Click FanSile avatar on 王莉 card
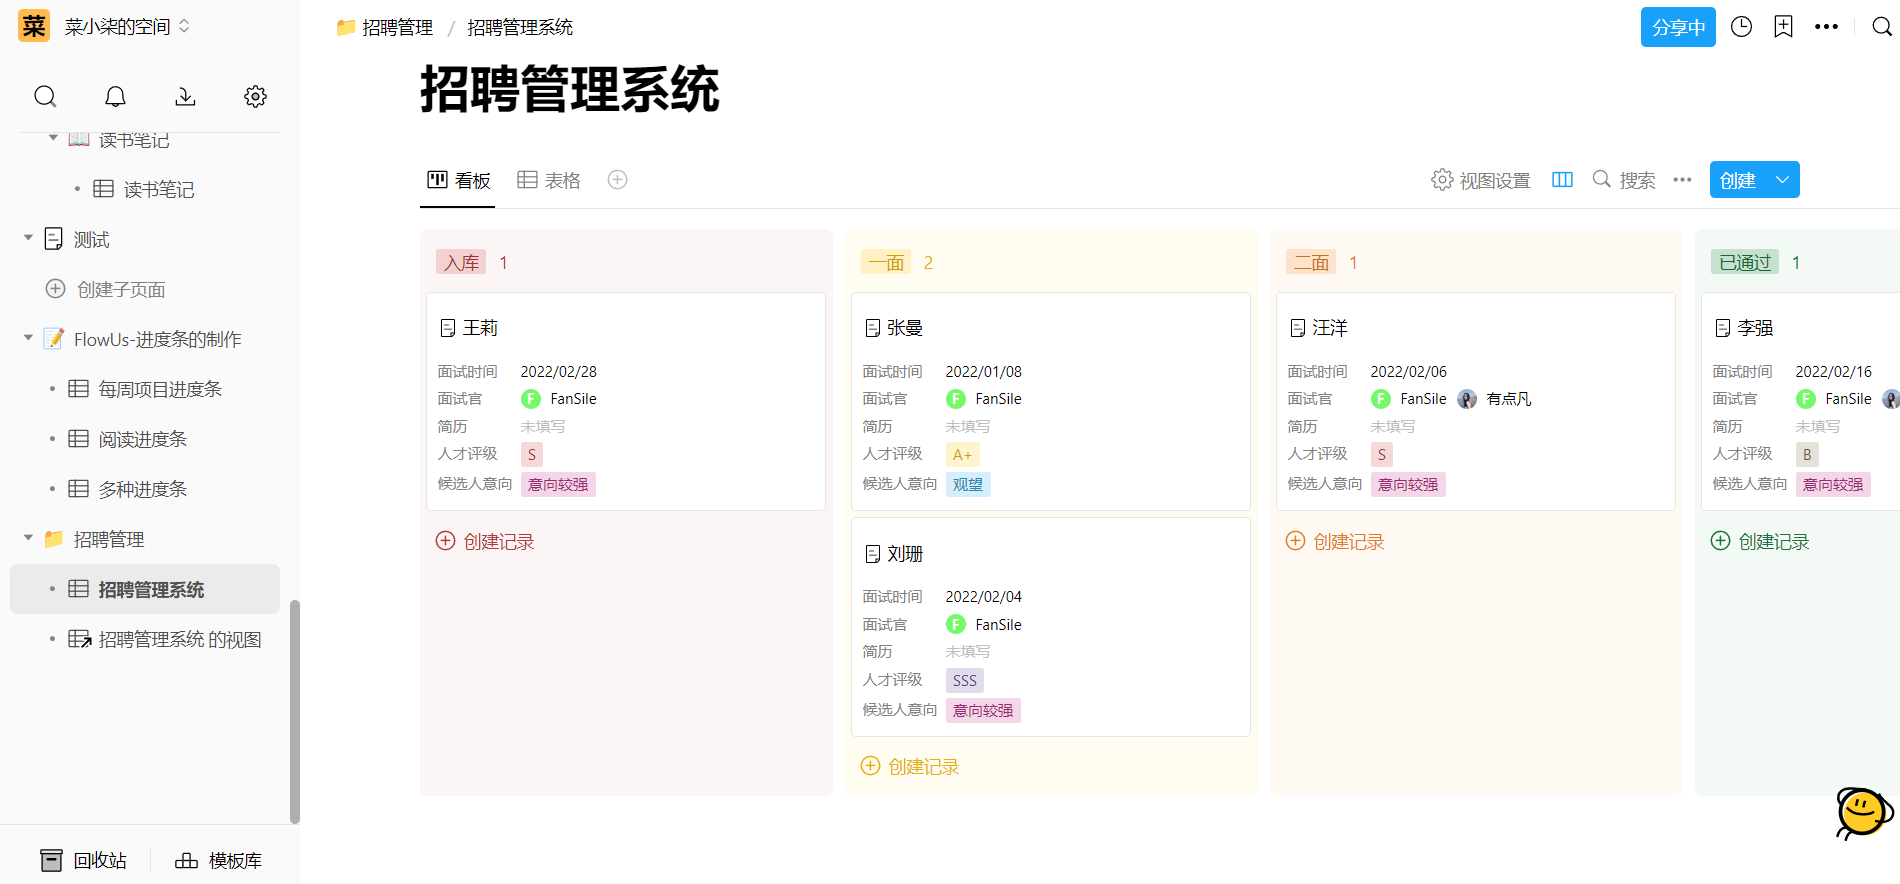The width and height of the screenshot is (1900, 884). pos(531,398)
